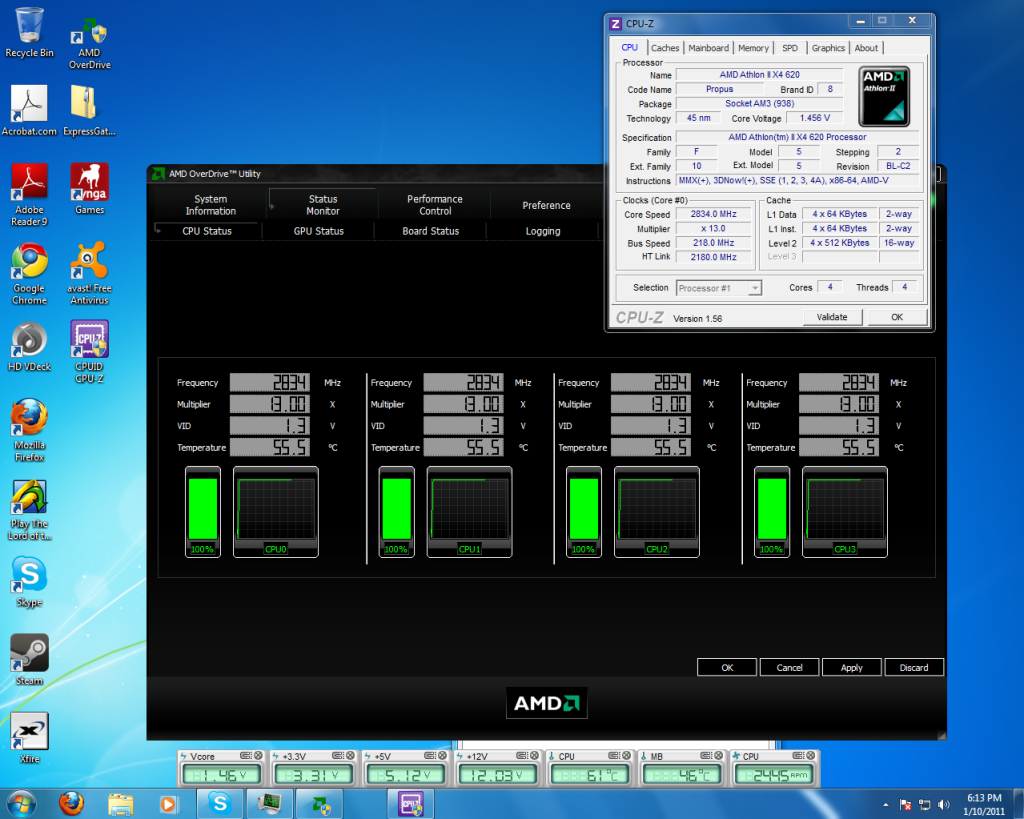This screenshot has width=1024, height=819.
Task: Click the Core Speed 2834.0 MHz field
Action: tap(714, 214)
